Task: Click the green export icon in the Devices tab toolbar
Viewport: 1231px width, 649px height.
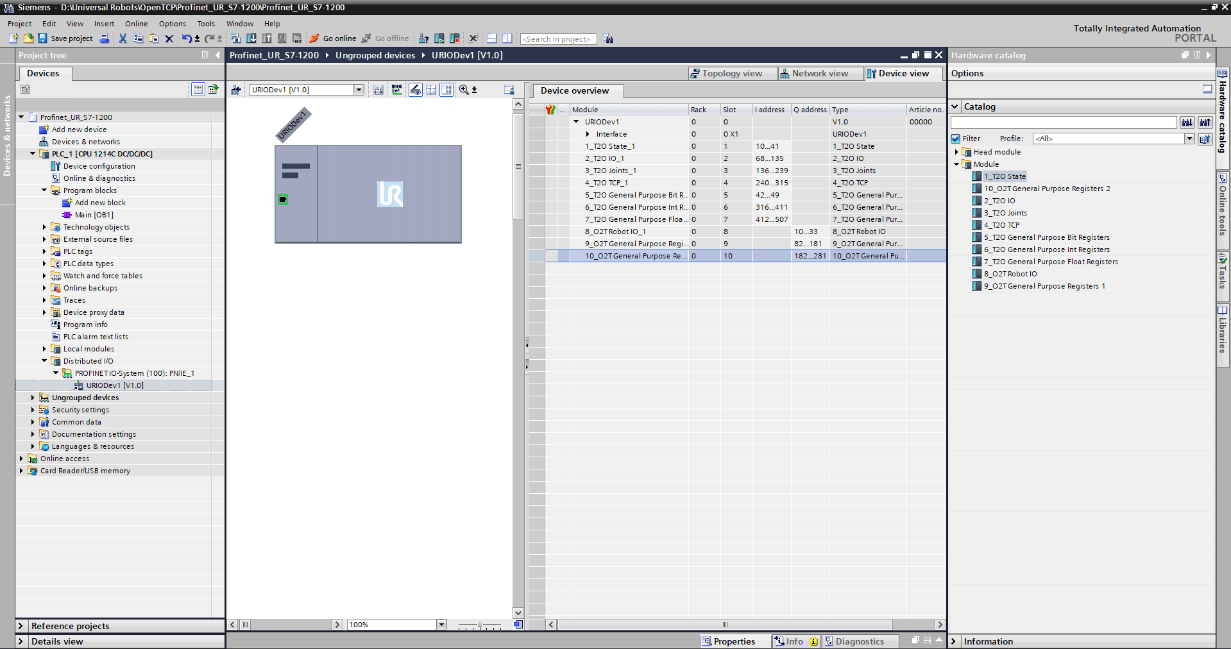Action: tap(212, 89)
